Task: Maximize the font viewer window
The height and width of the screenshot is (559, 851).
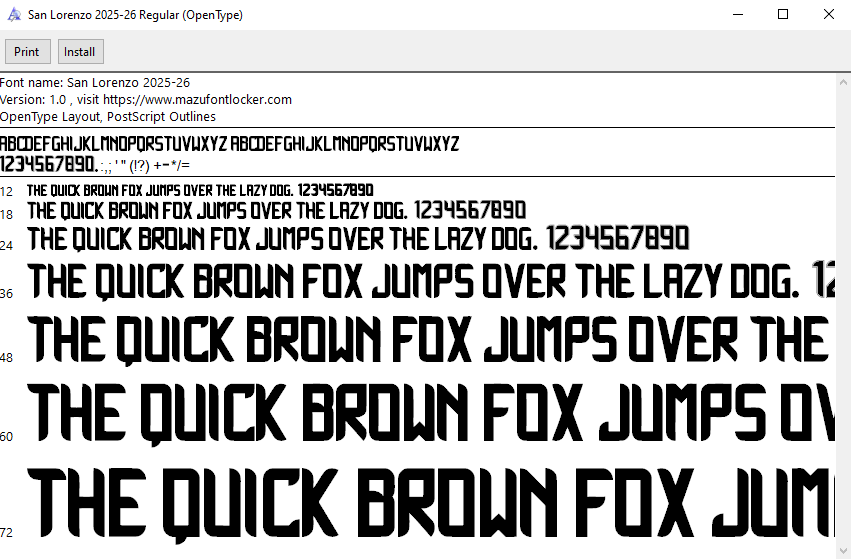Action: [x=783, y=15]
